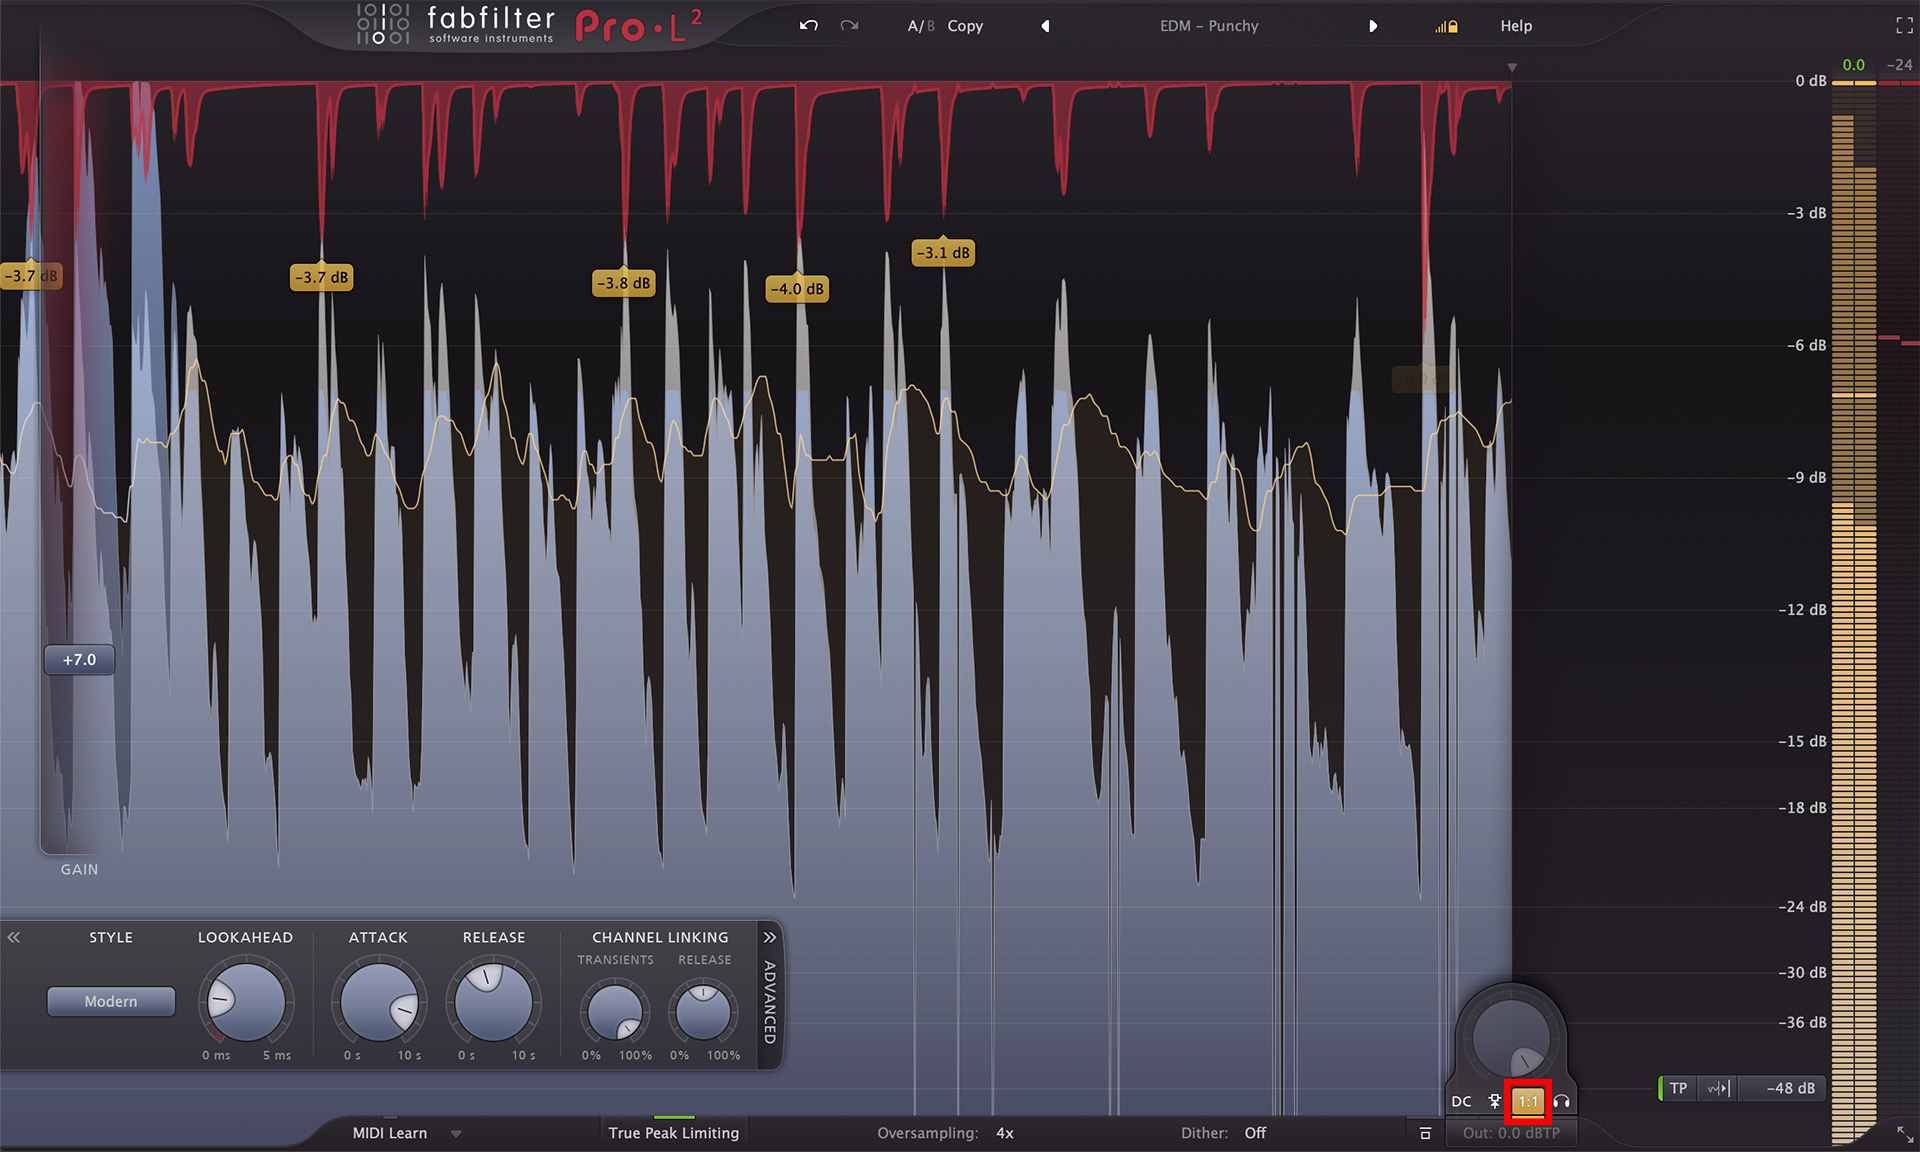Collapse panel using left double chevron

(14, 937)
